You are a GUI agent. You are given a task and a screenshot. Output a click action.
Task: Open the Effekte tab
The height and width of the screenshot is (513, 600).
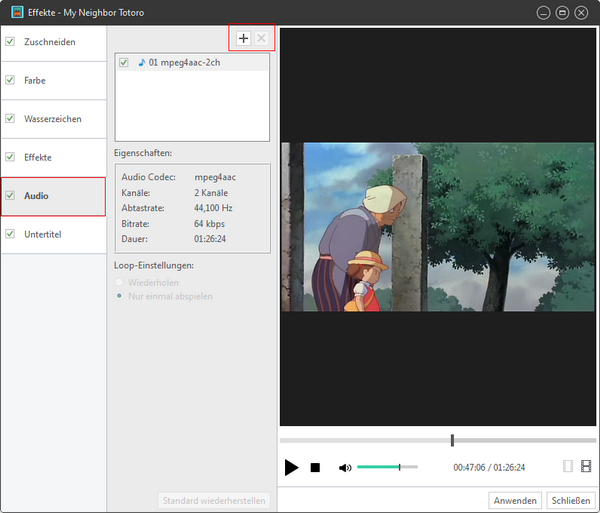click(54, 157)
